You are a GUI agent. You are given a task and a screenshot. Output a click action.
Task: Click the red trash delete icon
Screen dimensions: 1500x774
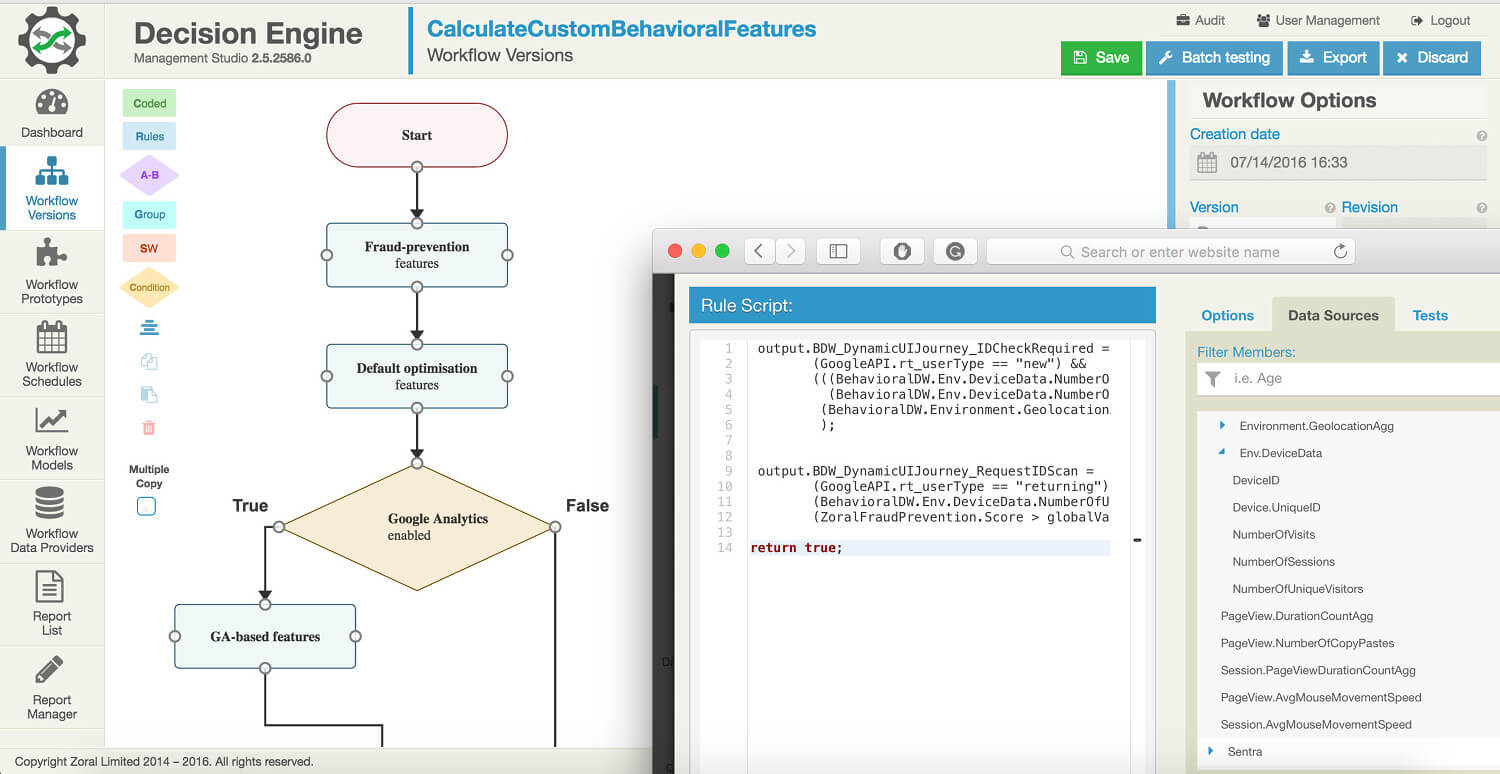(149, 428)
